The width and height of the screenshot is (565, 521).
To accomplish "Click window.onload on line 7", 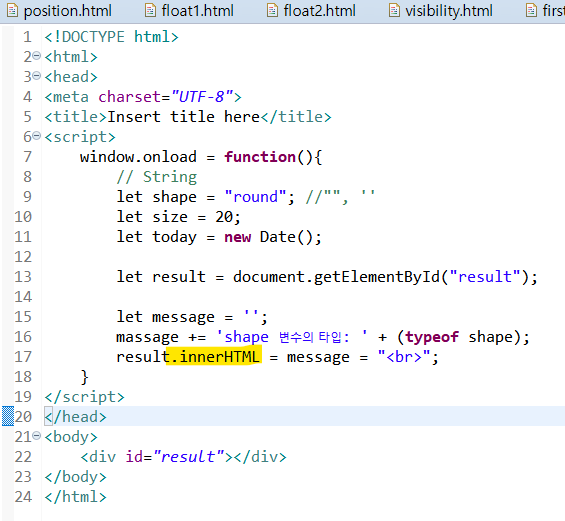I will click(x=138, y=157).
